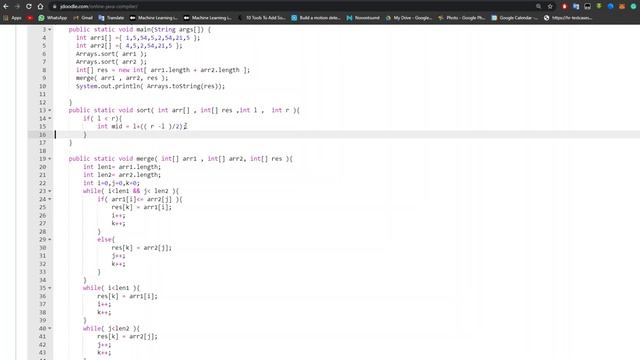
Task: Open the WhatsApp bookmark
Action: coord(53,18)
